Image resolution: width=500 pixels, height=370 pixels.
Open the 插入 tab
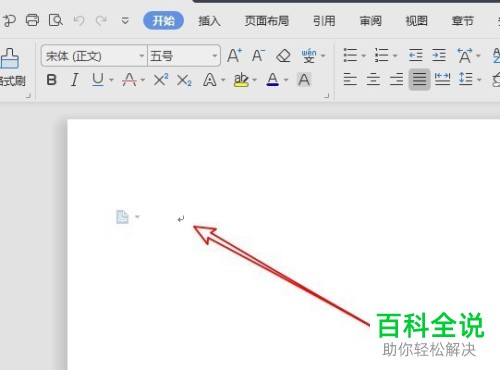coord(209,21)
